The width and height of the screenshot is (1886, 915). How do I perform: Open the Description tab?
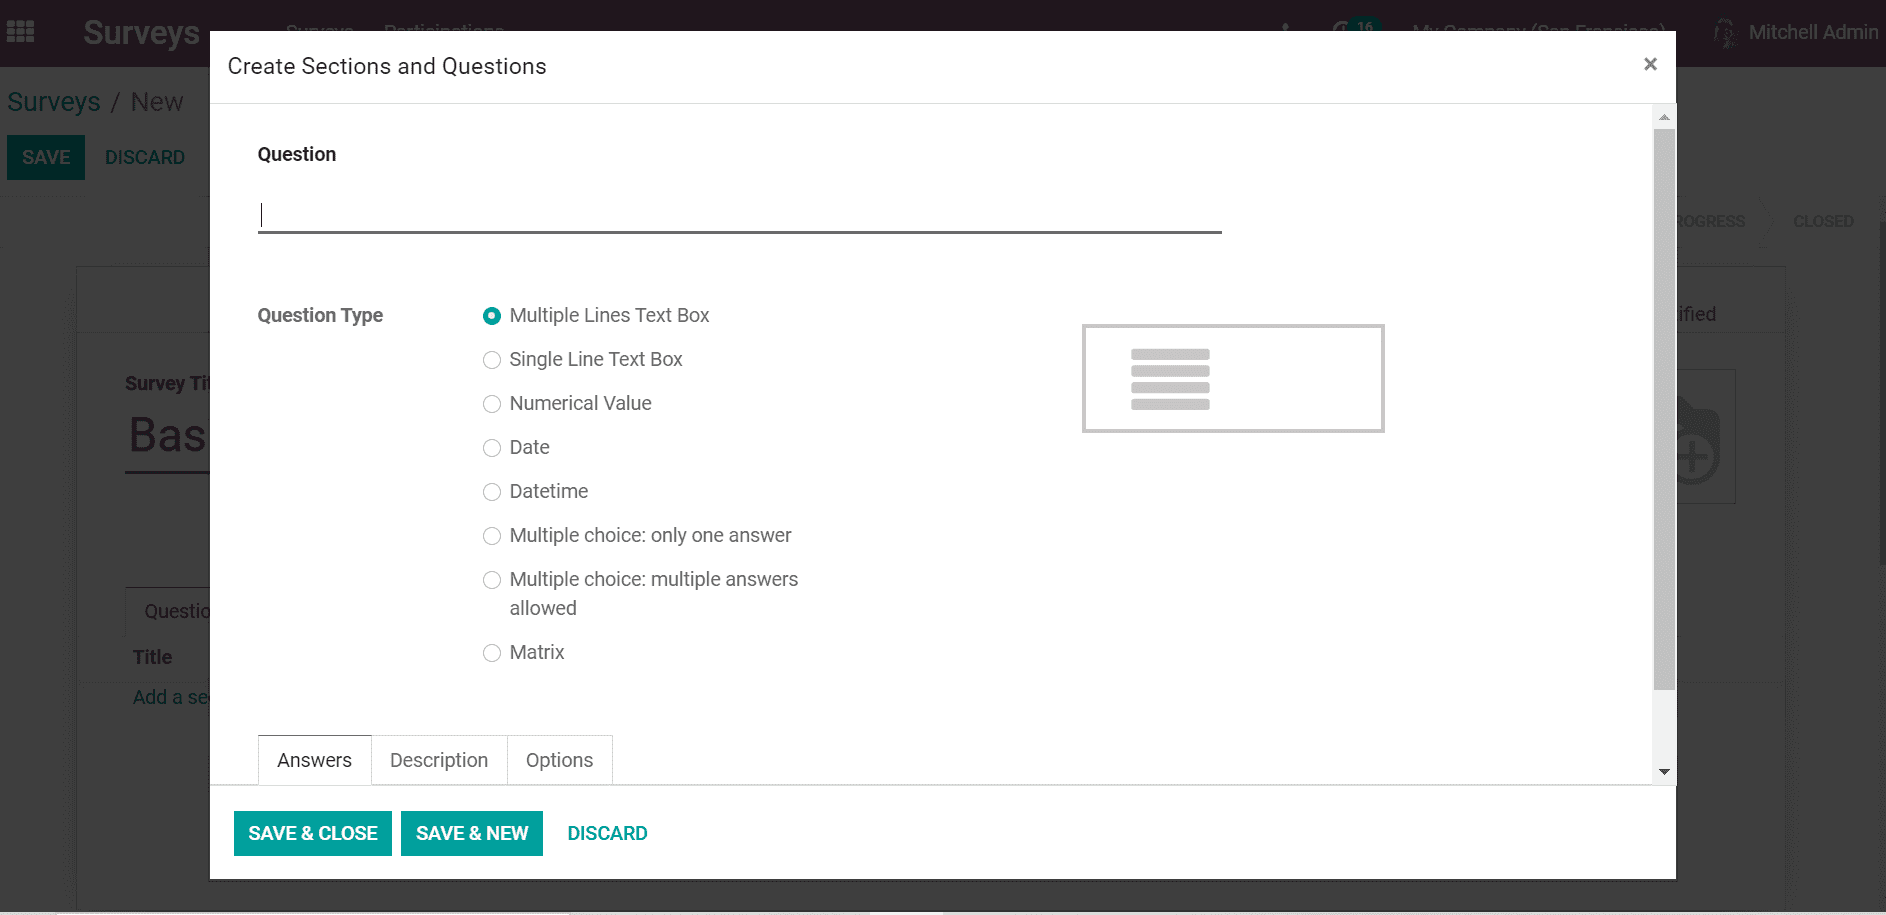click(439, 760)
